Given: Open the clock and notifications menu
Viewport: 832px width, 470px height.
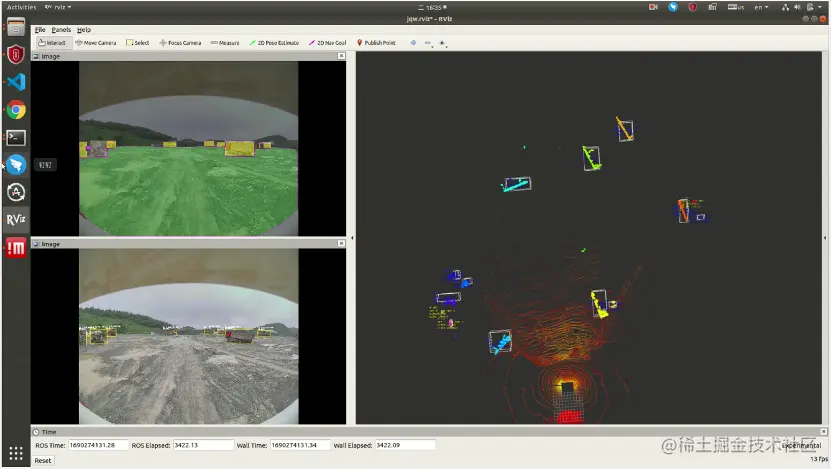Looking at the screenshot, I should [432, 7].
